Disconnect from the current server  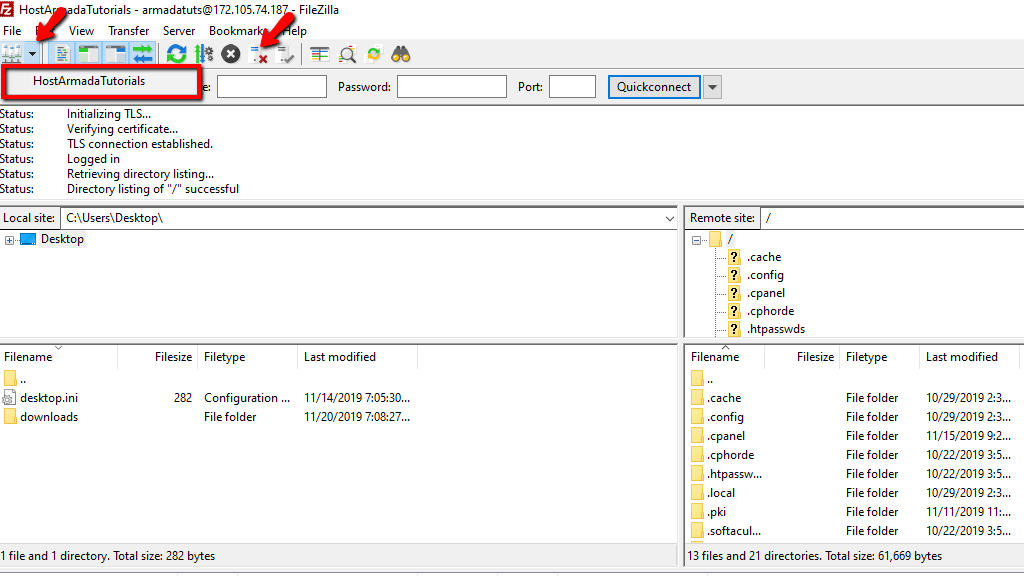[x=259, y=55]
